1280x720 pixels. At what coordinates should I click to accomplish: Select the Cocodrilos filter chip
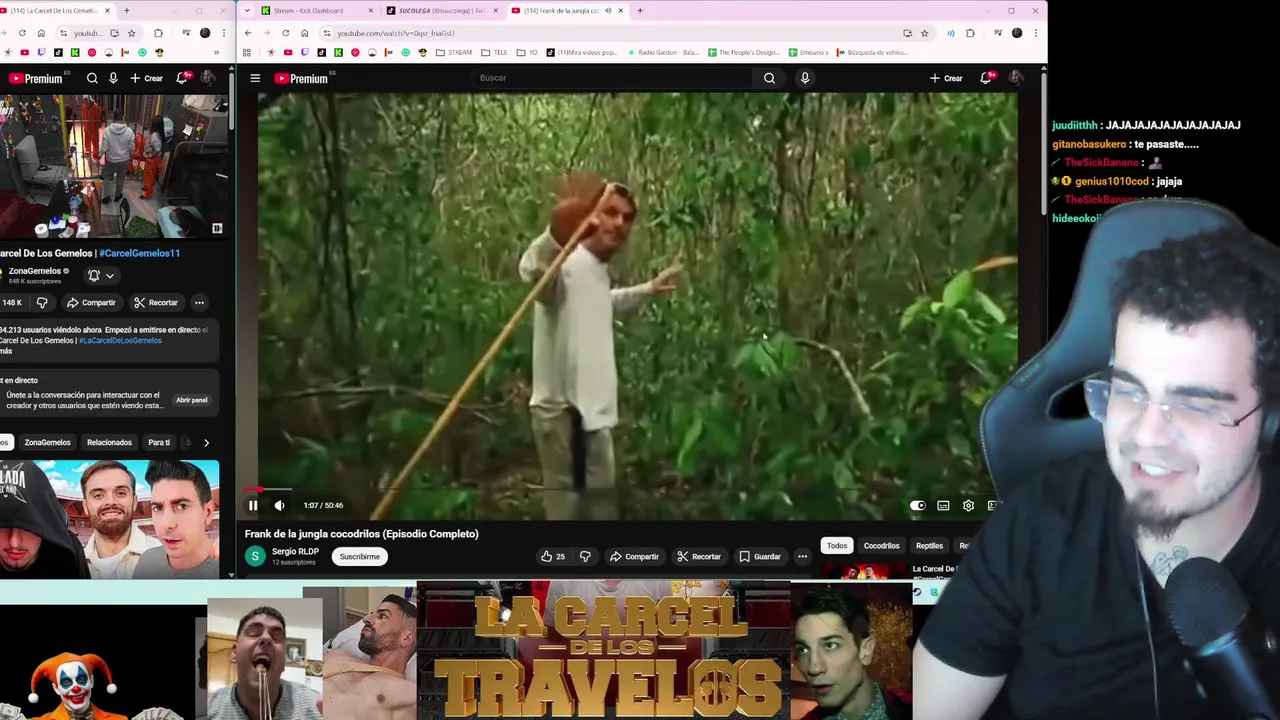(x=881, y=546)
